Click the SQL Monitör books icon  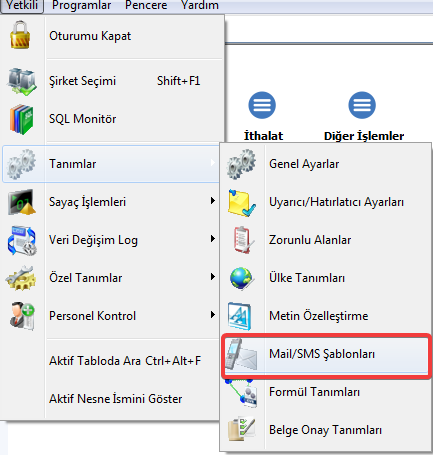coord(22,119)
